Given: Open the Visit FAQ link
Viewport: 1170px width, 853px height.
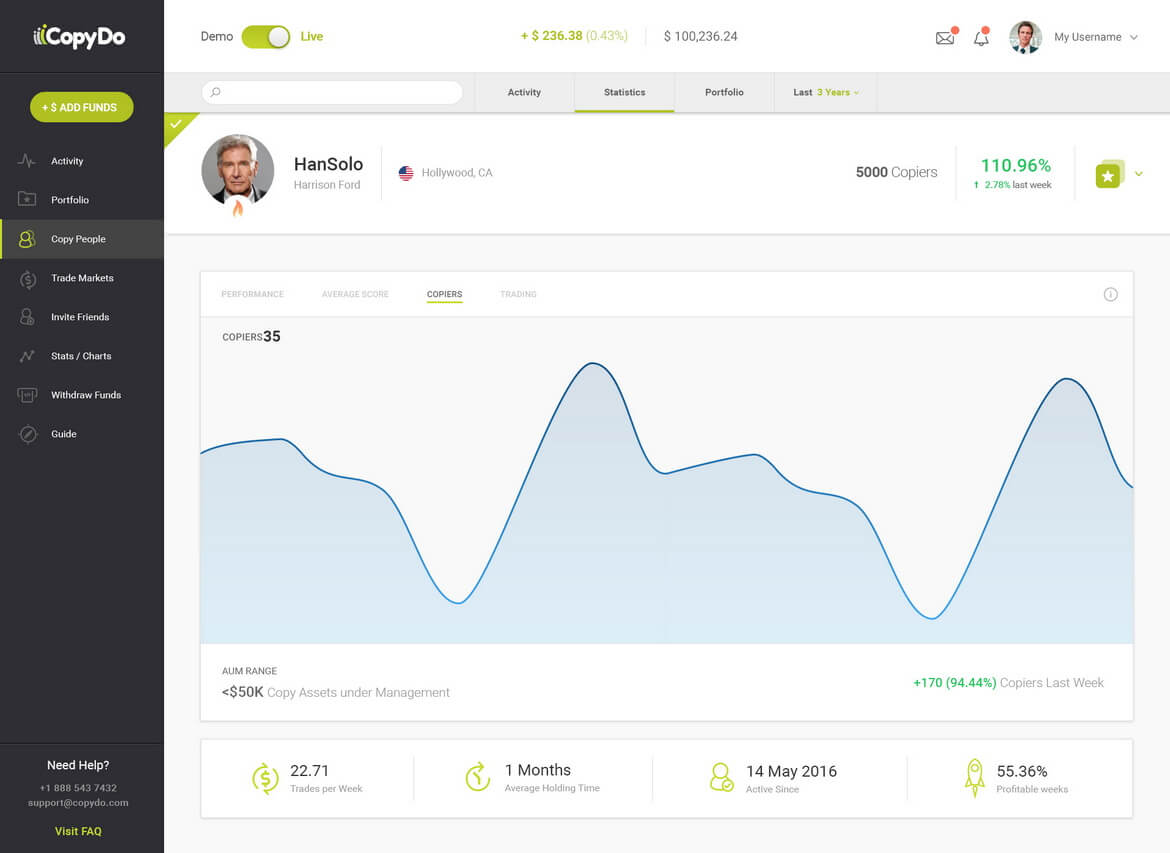Looking at the screenshot, I should [x=78, y=831].
